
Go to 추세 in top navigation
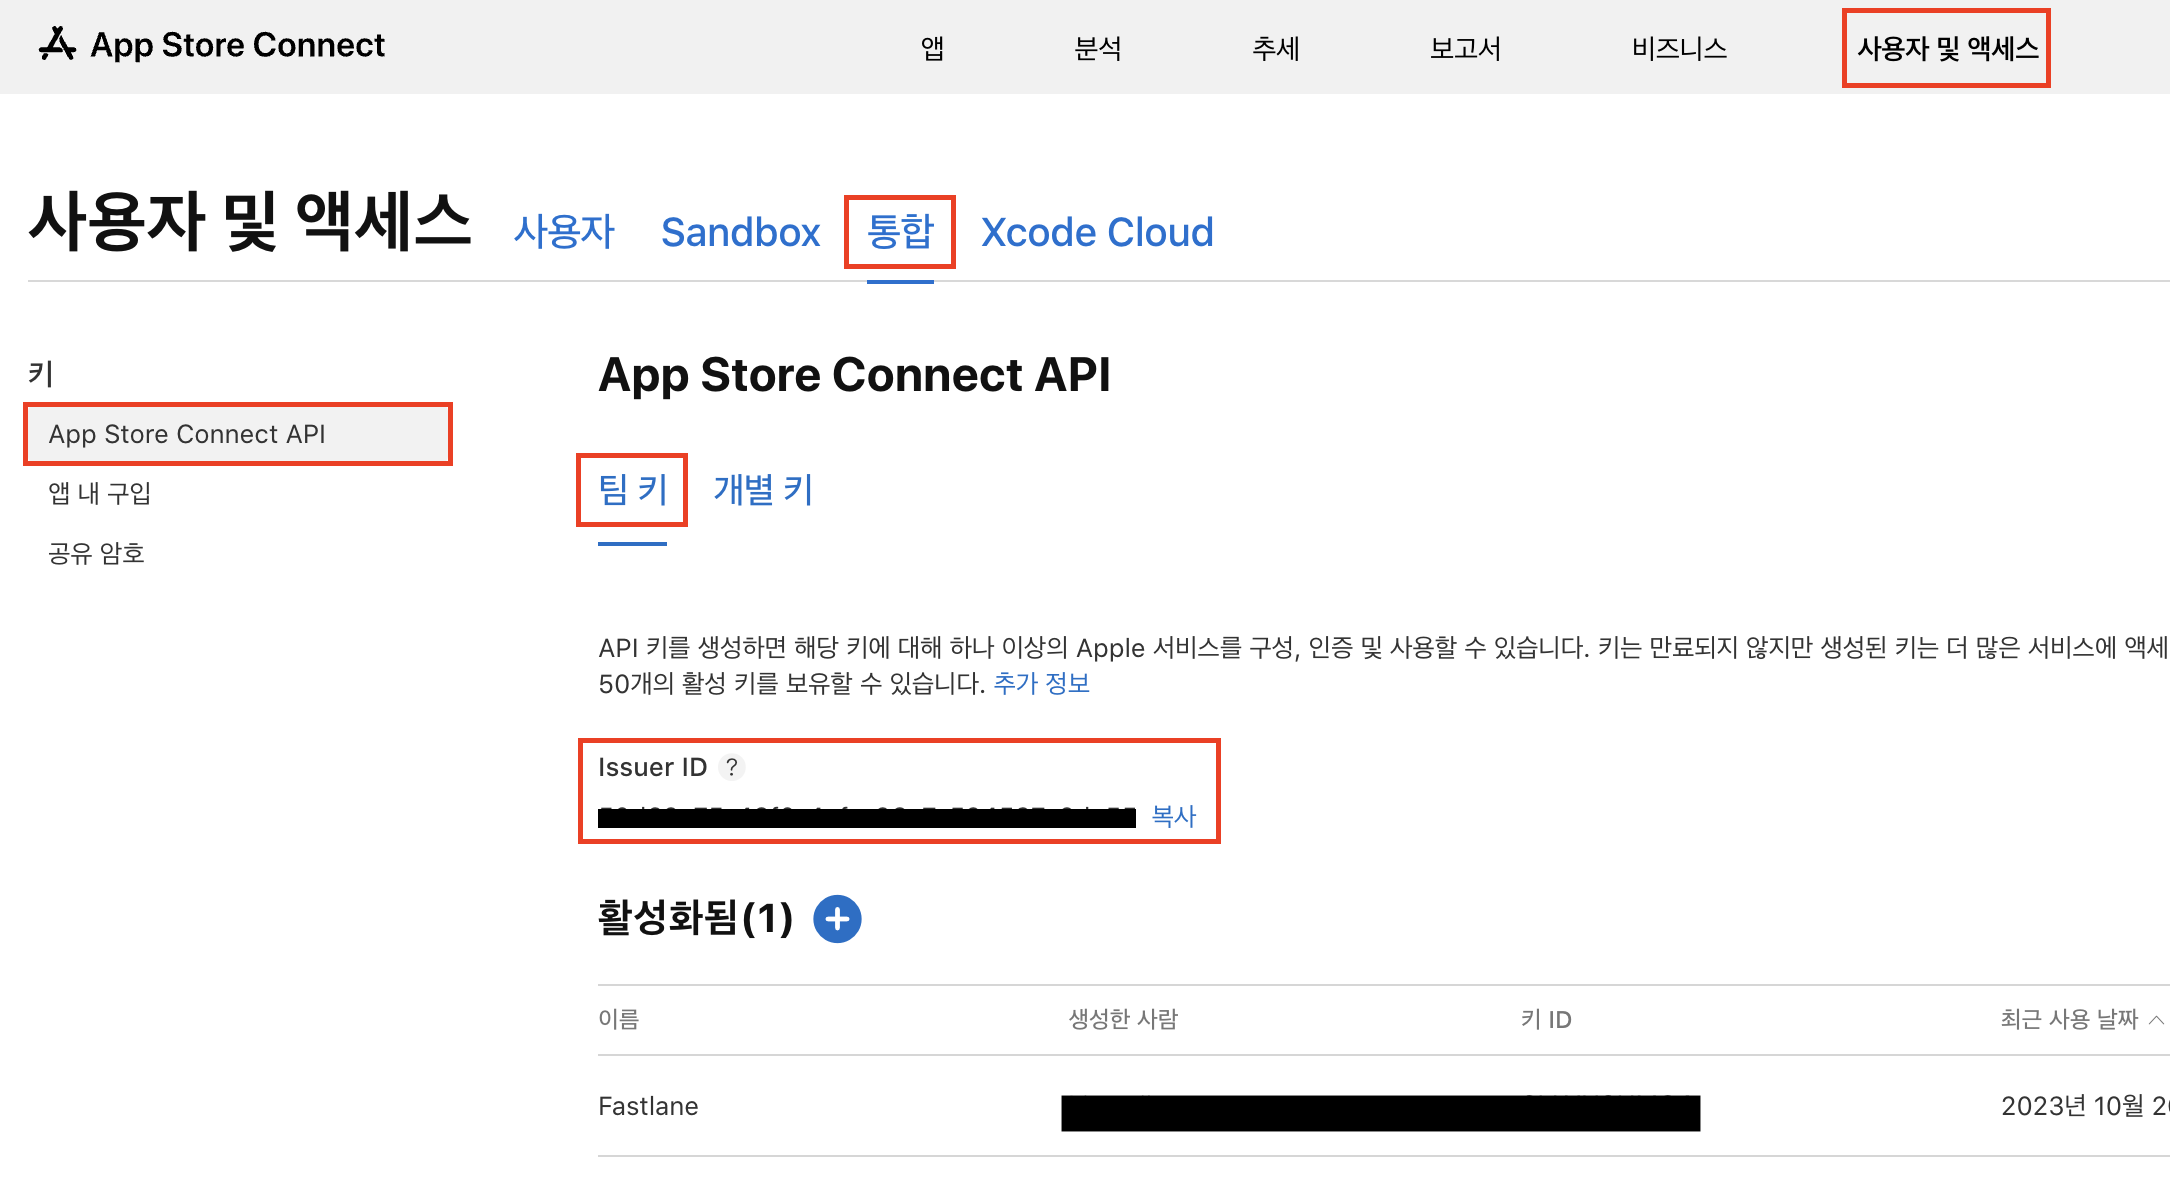pos(1275,48)
